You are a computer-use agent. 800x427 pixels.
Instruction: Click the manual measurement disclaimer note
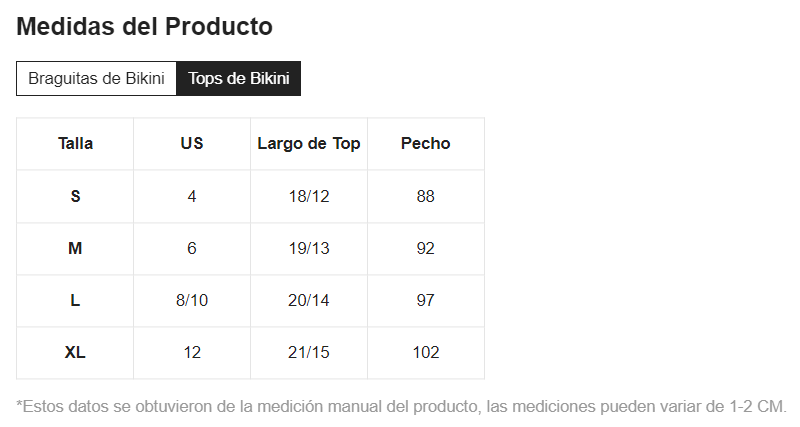402,407
